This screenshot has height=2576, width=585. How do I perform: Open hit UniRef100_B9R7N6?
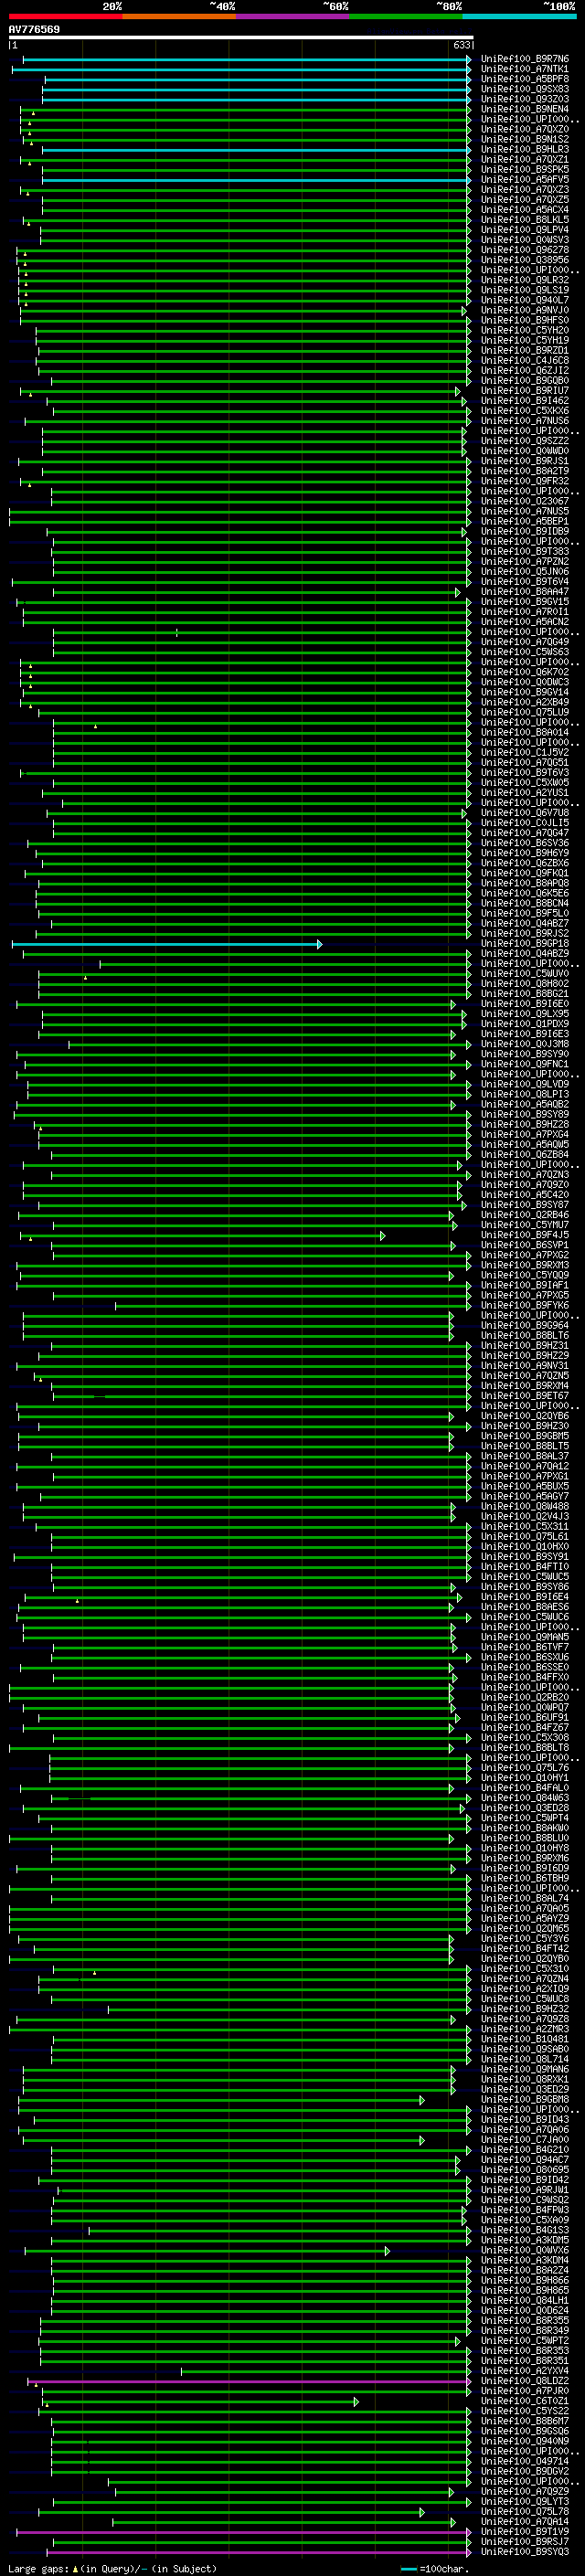tap(524, 59)
